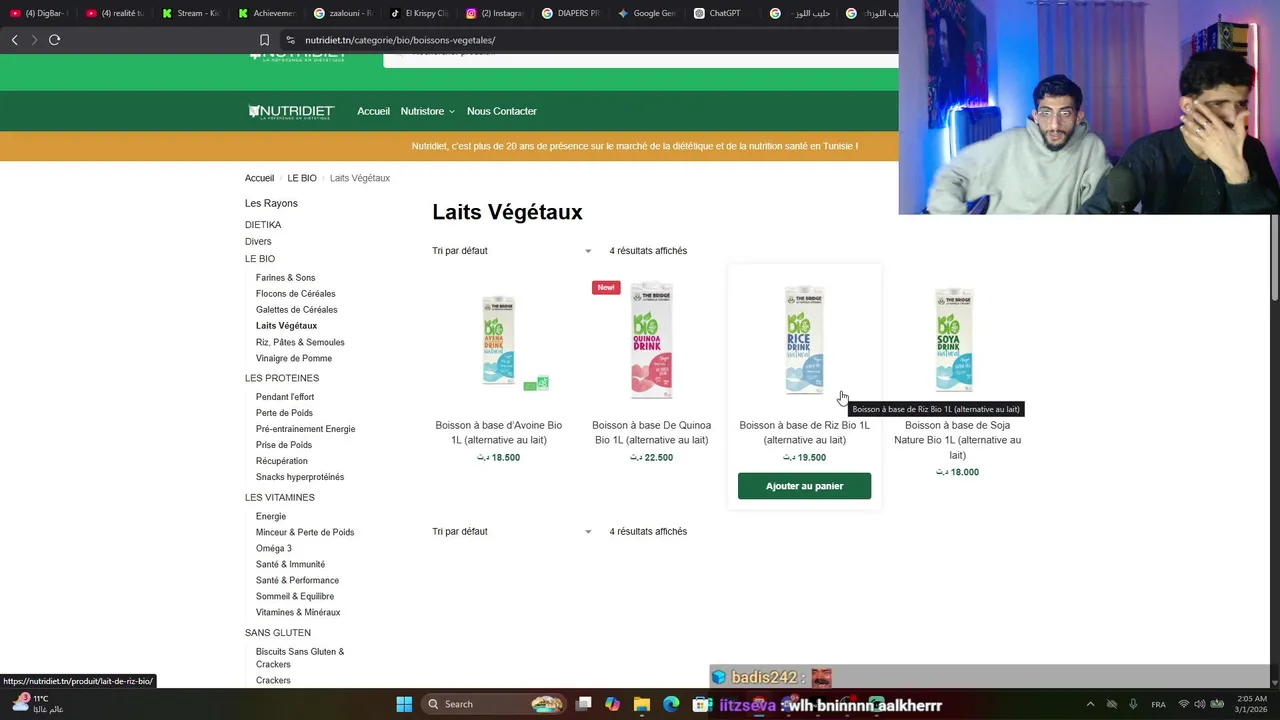The image size is (1280, 720).
Task: Expand the Nutristore menu
Action: click(428, 111)
